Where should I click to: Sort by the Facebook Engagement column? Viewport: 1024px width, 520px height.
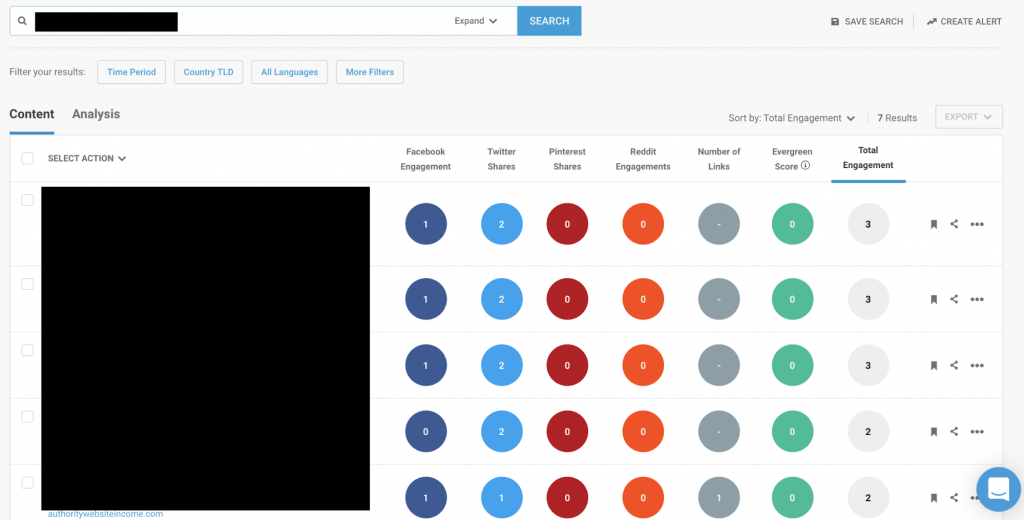click(426, 159)
